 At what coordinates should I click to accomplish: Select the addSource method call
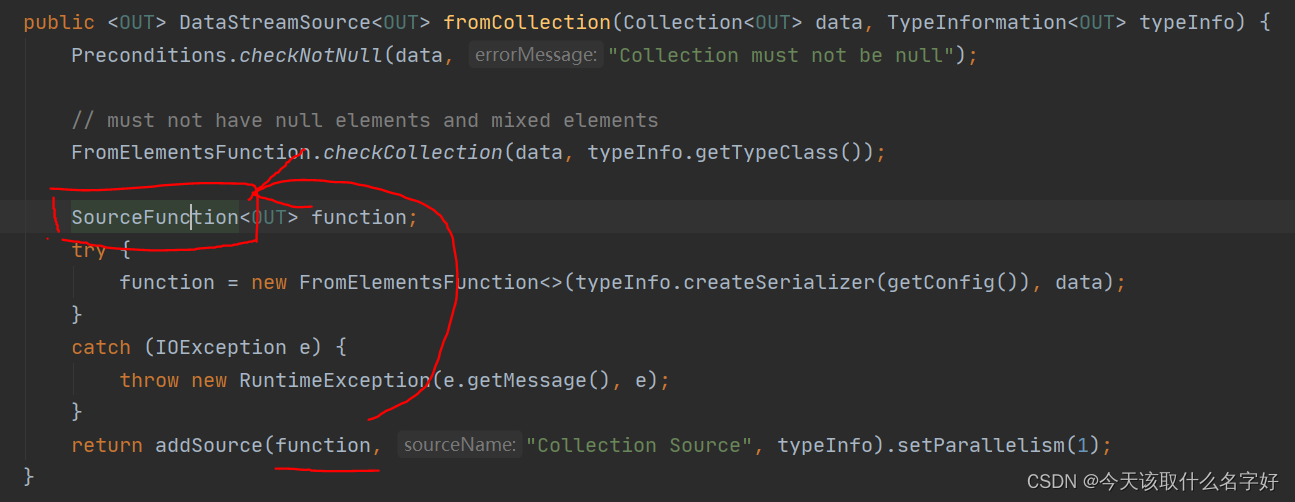209,445
